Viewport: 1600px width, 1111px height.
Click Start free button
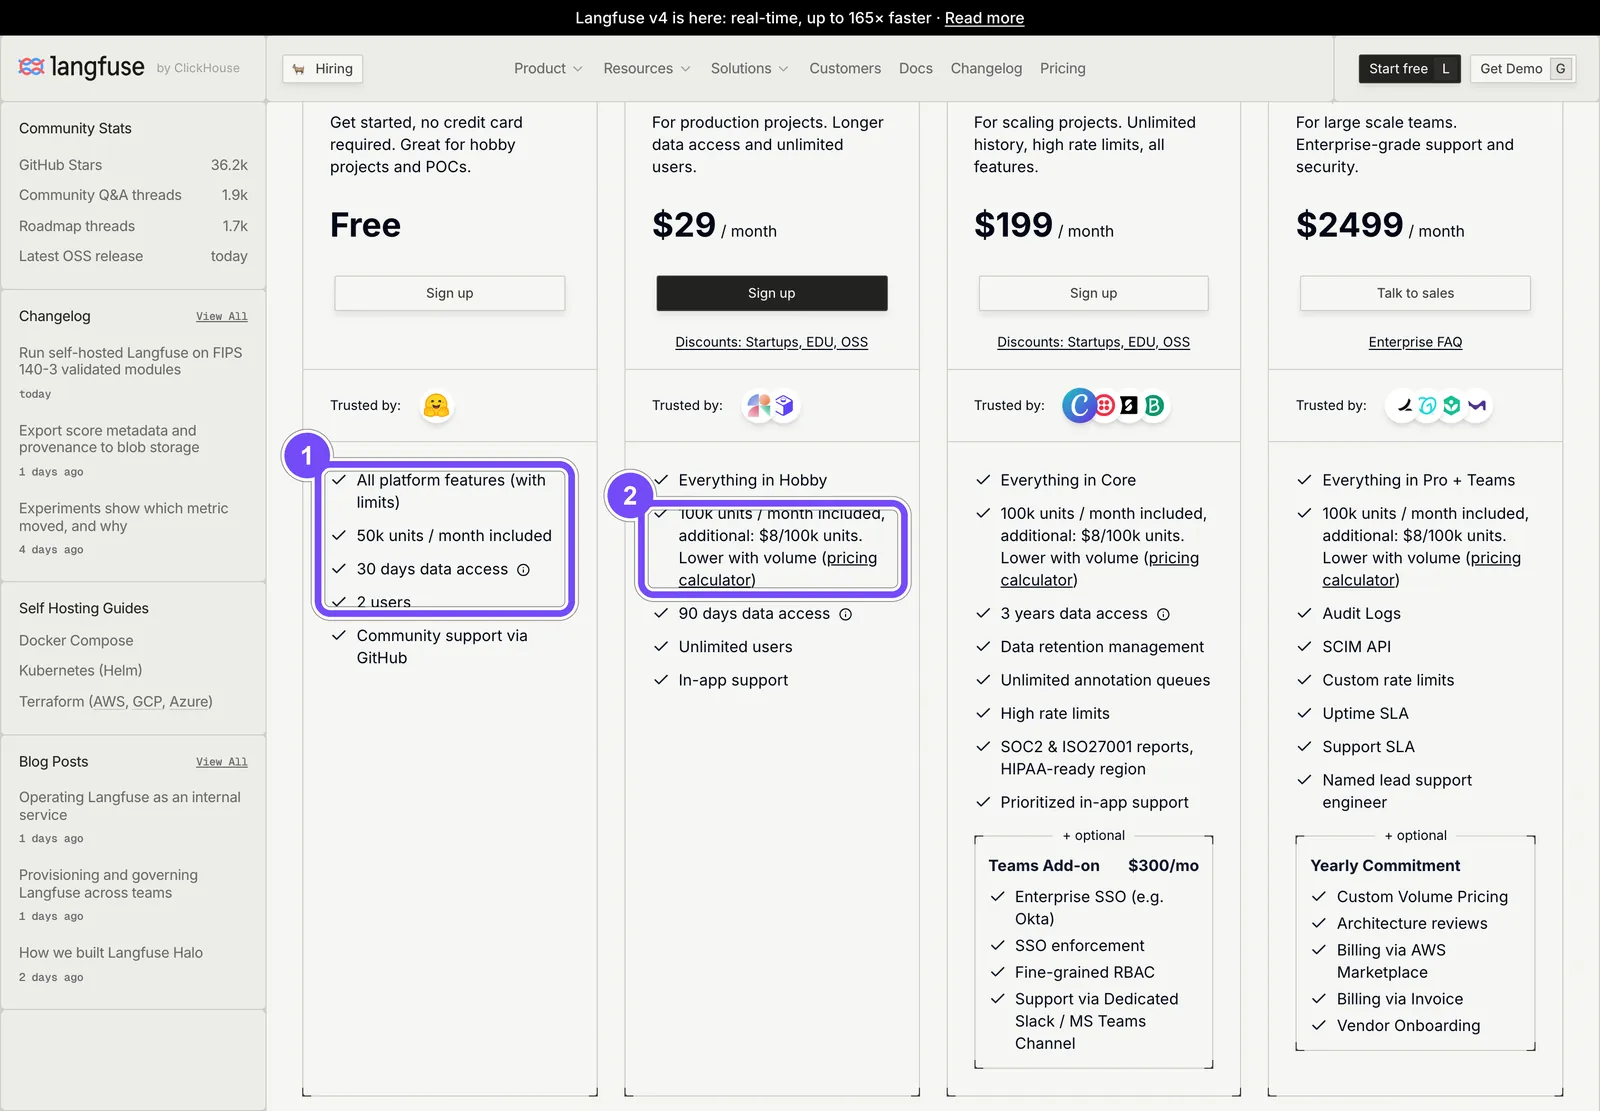coord(1410,68)
